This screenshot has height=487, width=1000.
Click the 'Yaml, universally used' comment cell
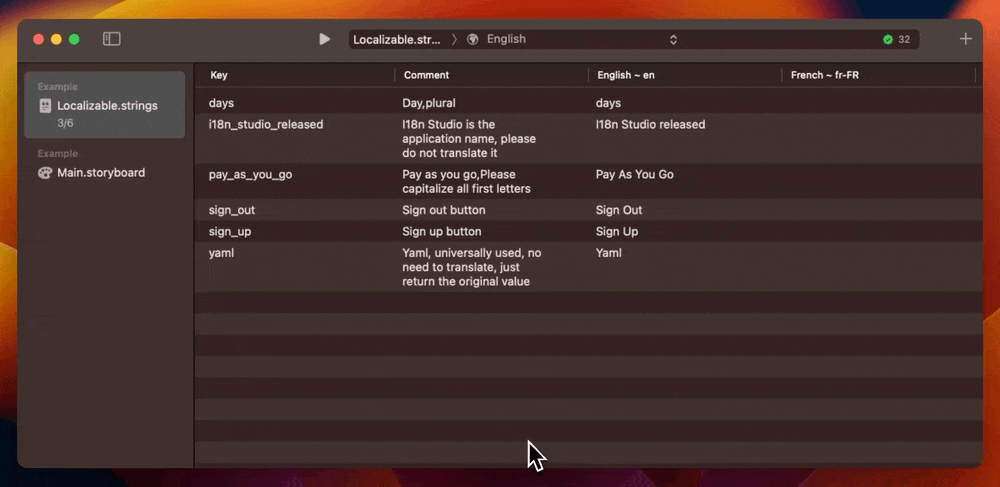pos(472,267)
